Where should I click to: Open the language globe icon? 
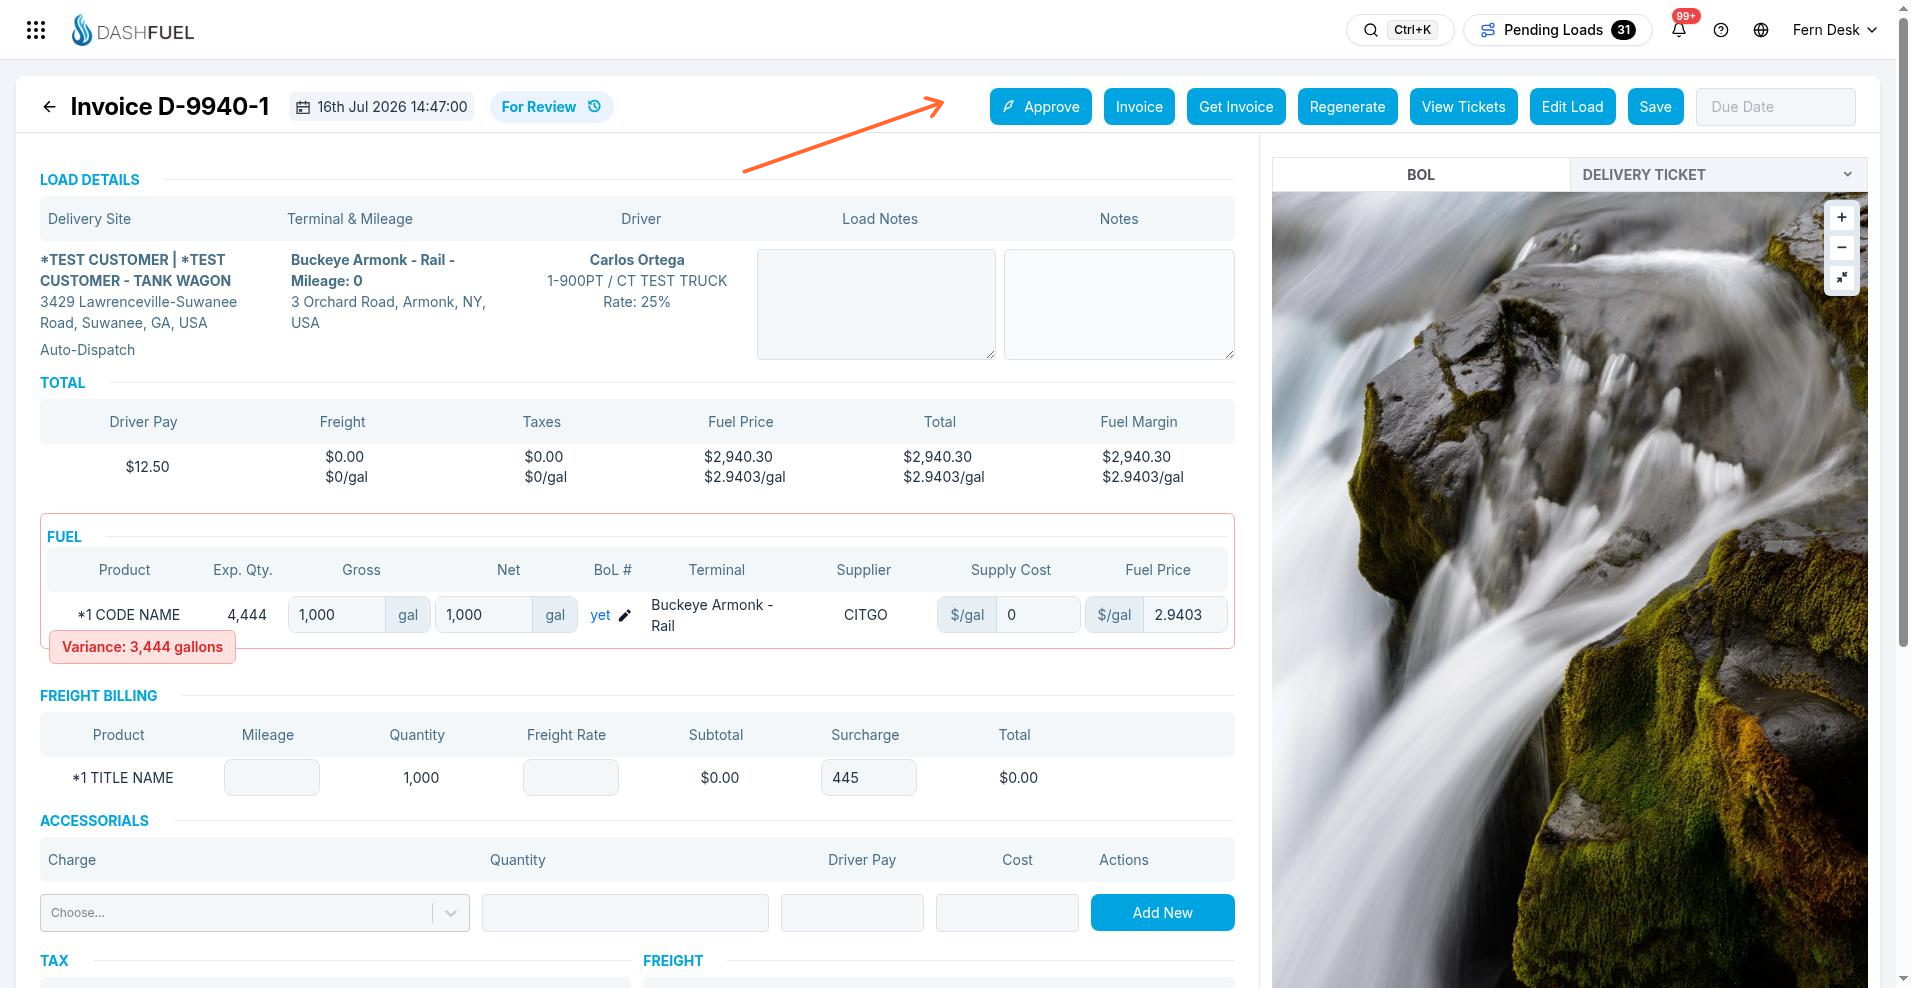1761,30
